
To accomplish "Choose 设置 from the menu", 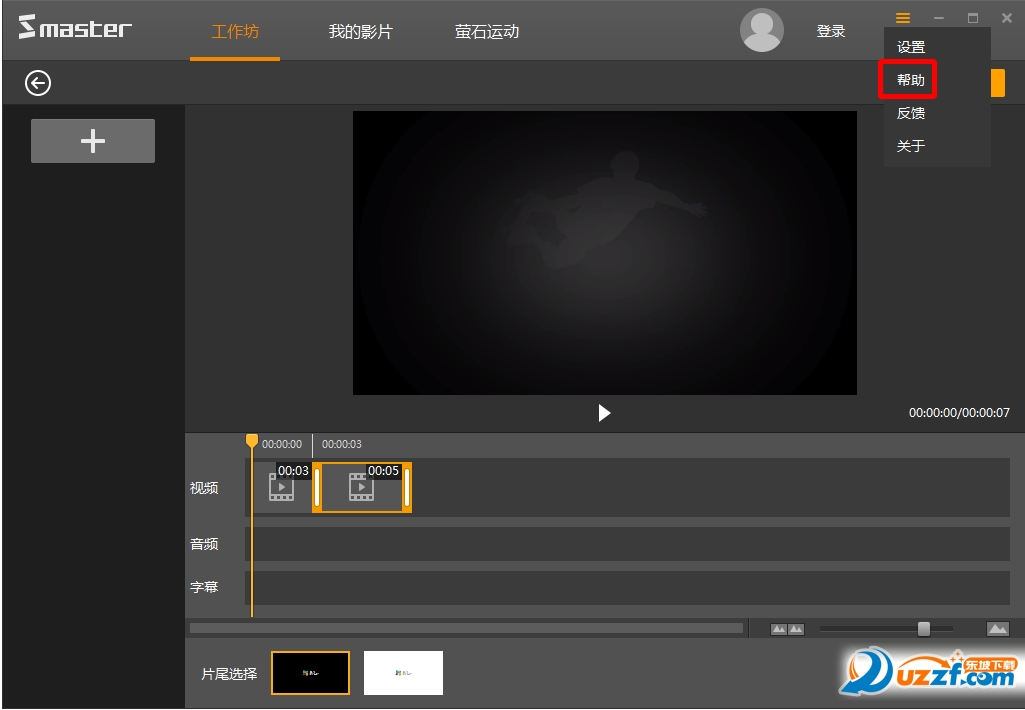I will click(x=911, y=47).
